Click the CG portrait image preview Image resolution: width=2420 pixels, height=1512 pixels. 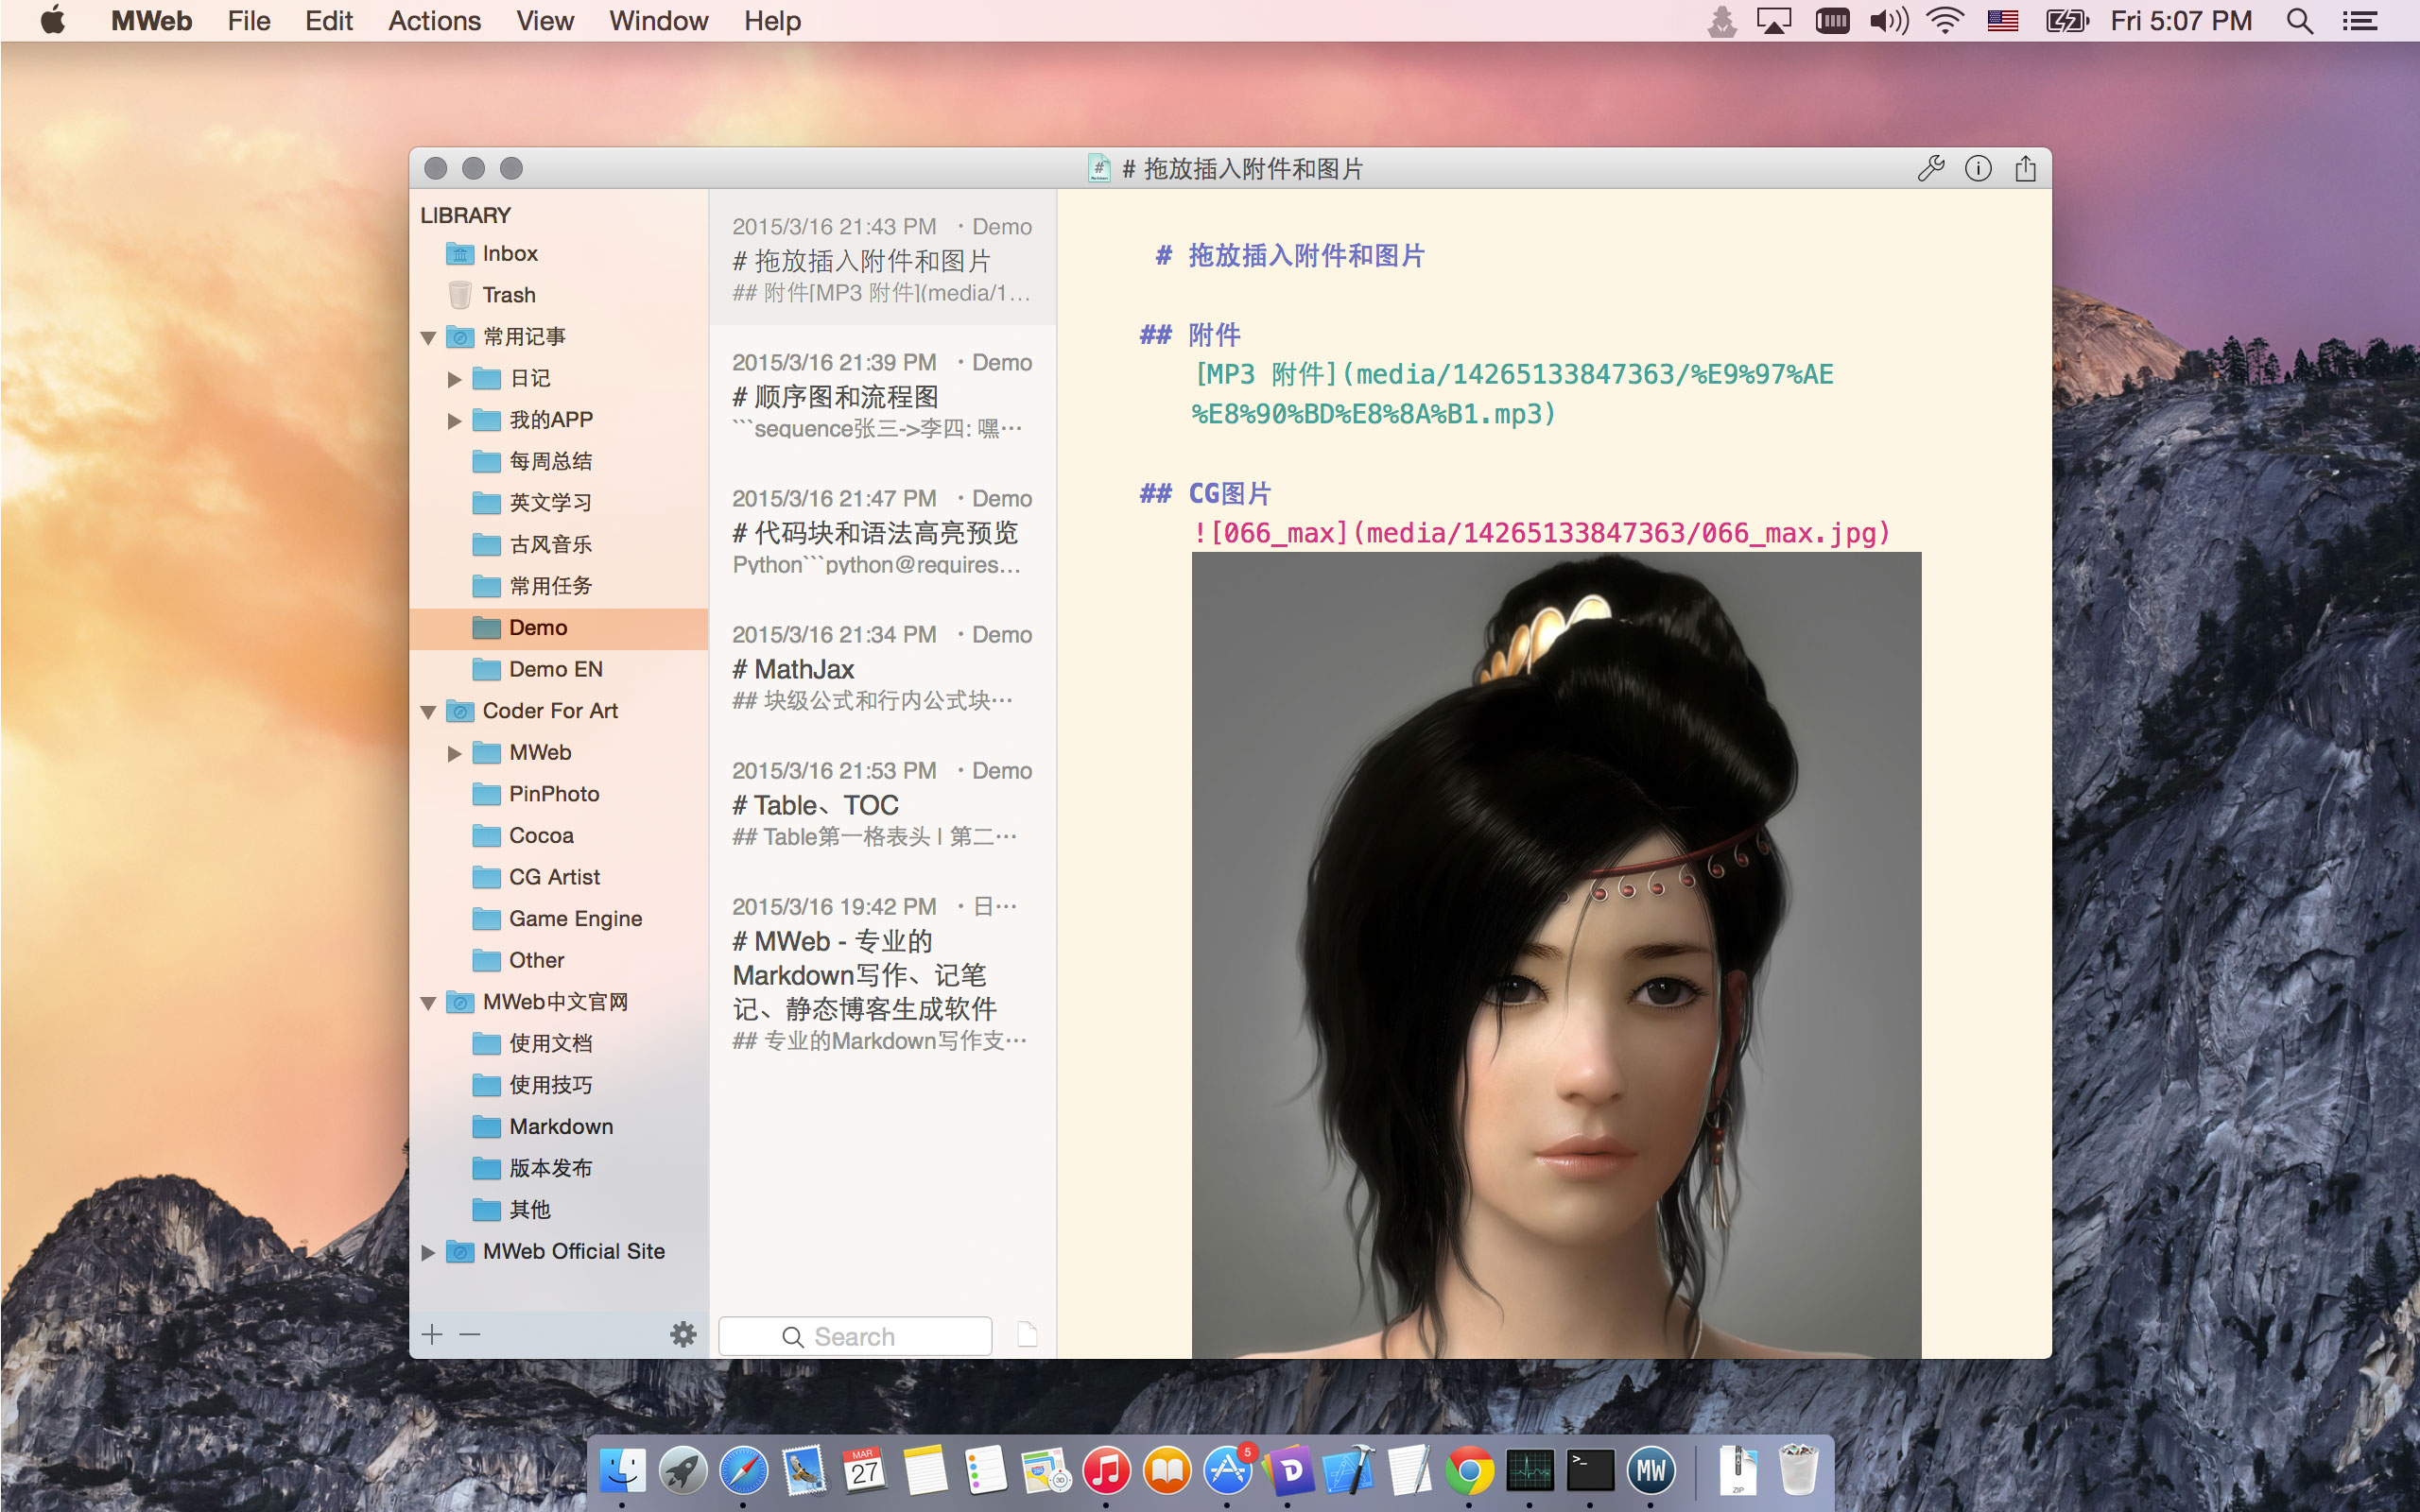click(x=1555, y=950)
